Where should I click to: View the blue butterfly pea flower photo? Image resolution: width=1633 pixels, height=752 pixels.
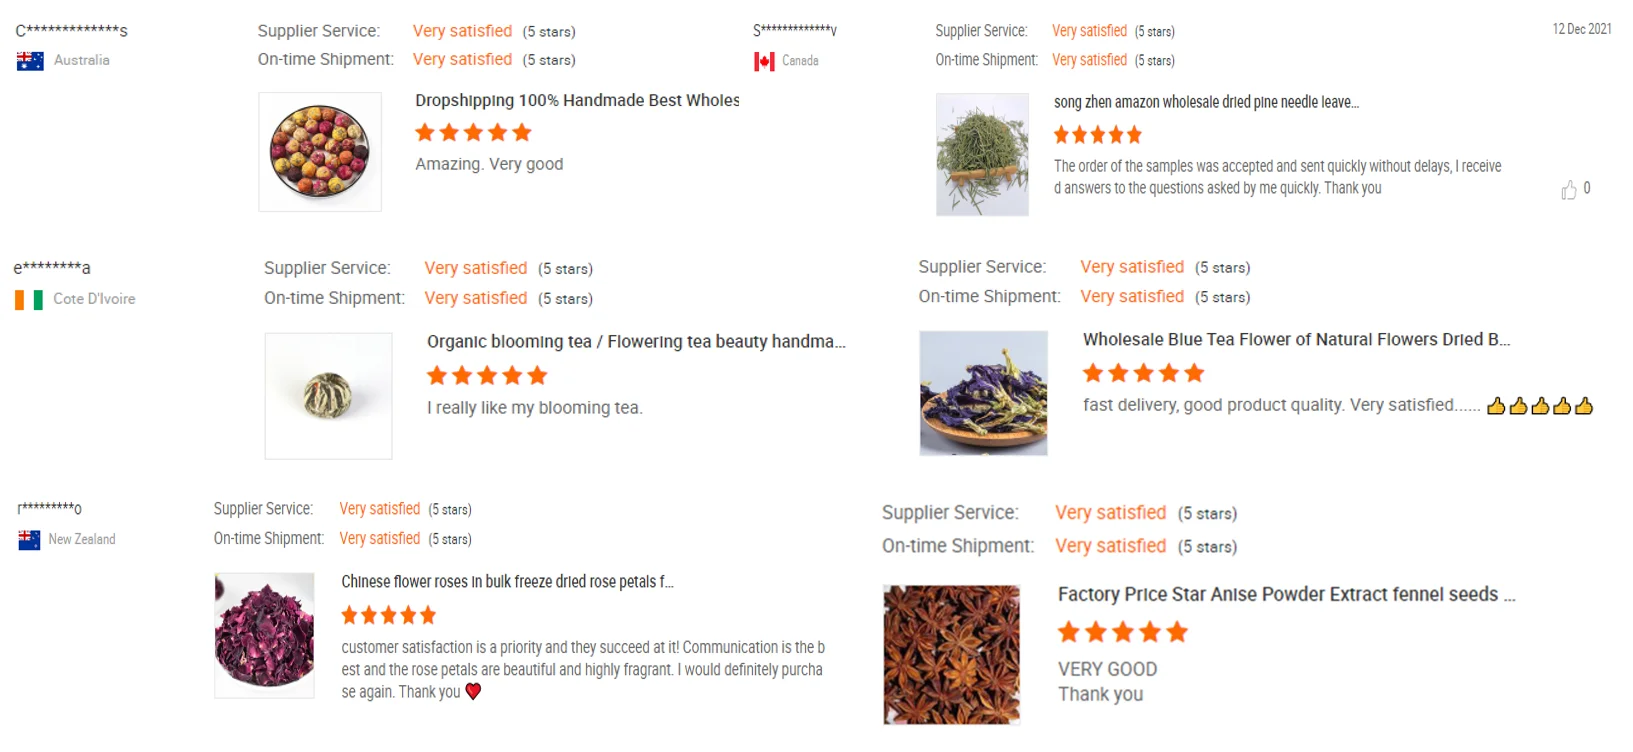[x=983, y=393]
